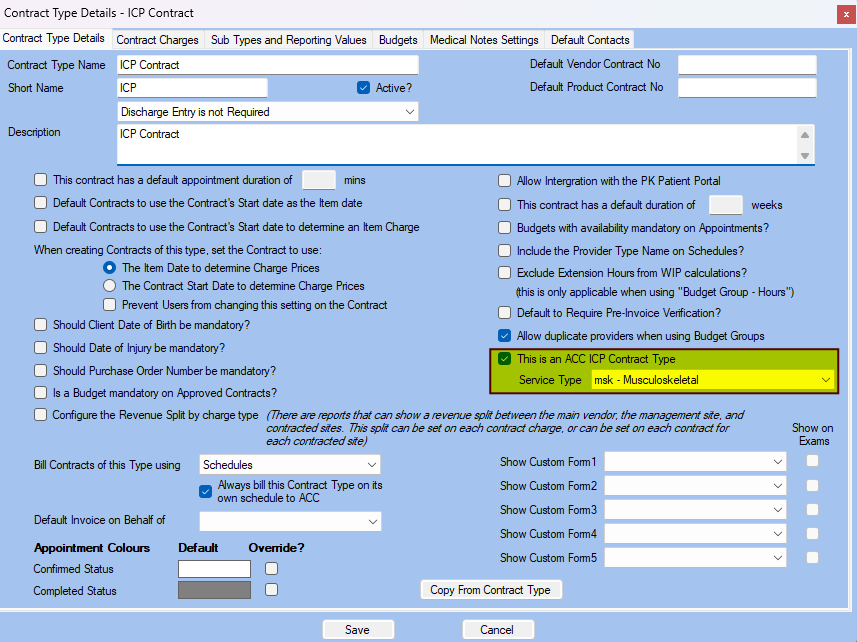The width and height of the screenshot is (857, 642).
Task: Click the Short Name field
Action: tap(192, 88)
